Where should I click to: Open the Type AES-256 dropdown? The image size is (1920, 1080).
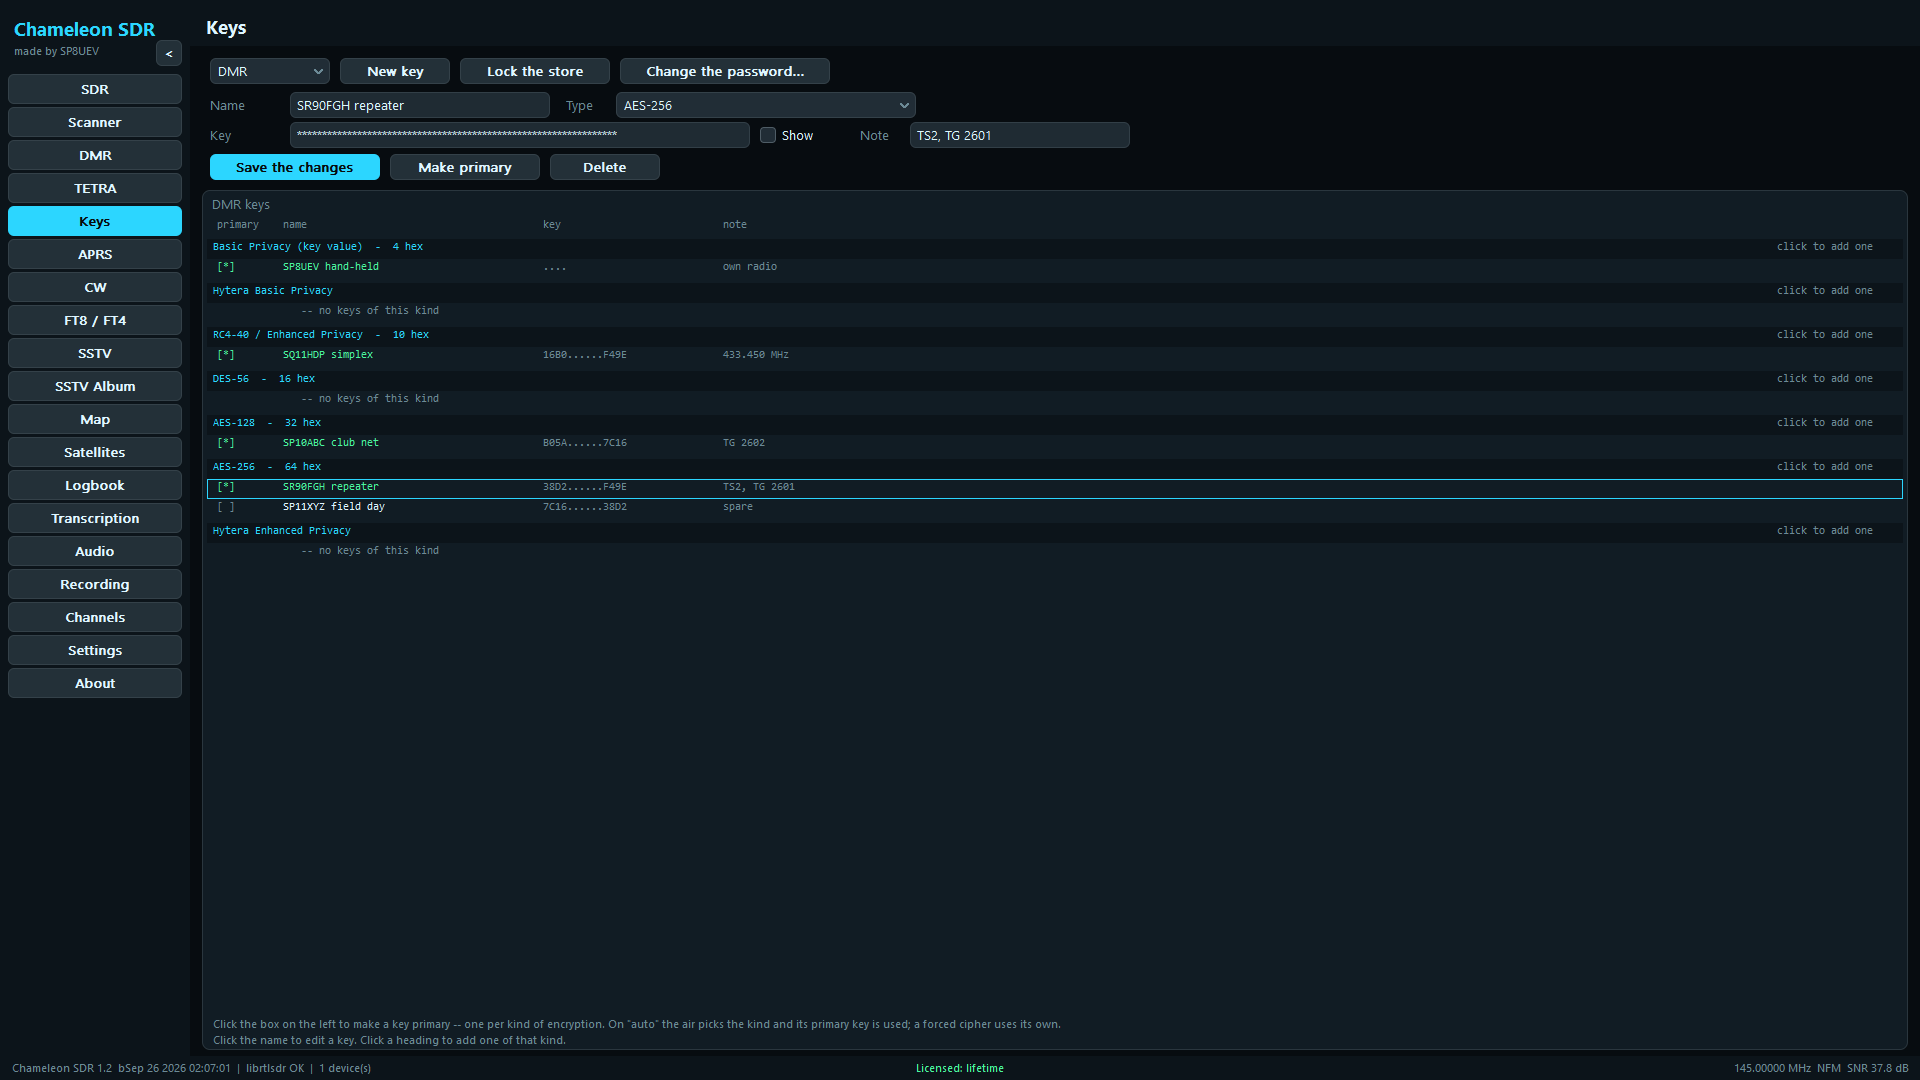766,105
